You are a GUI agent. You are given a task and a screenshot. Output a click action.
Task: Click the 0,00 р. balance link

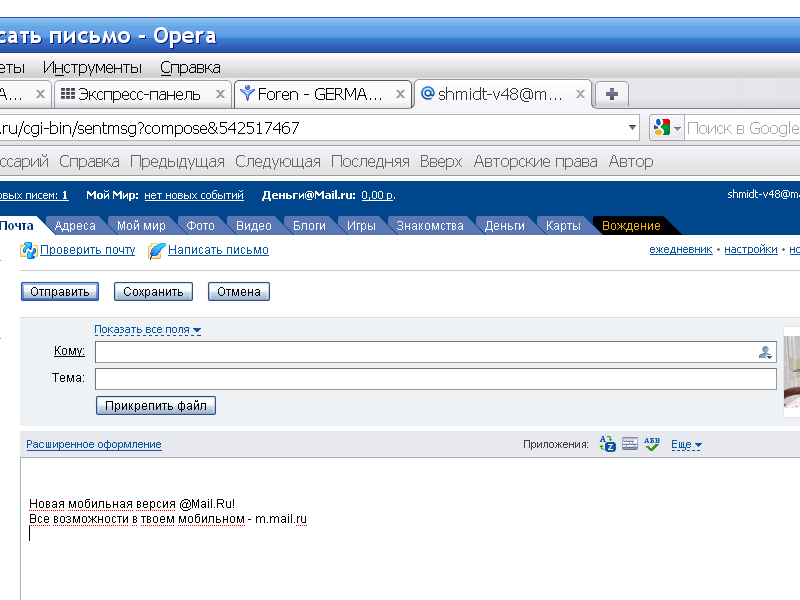click(x=378, y=195)
